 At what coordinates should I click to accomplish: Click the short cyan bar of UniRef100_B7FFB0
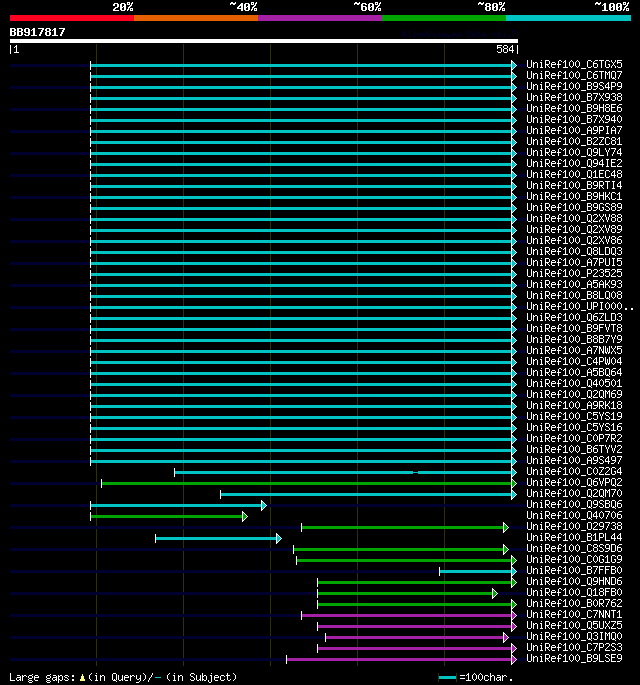coord(478,571)
